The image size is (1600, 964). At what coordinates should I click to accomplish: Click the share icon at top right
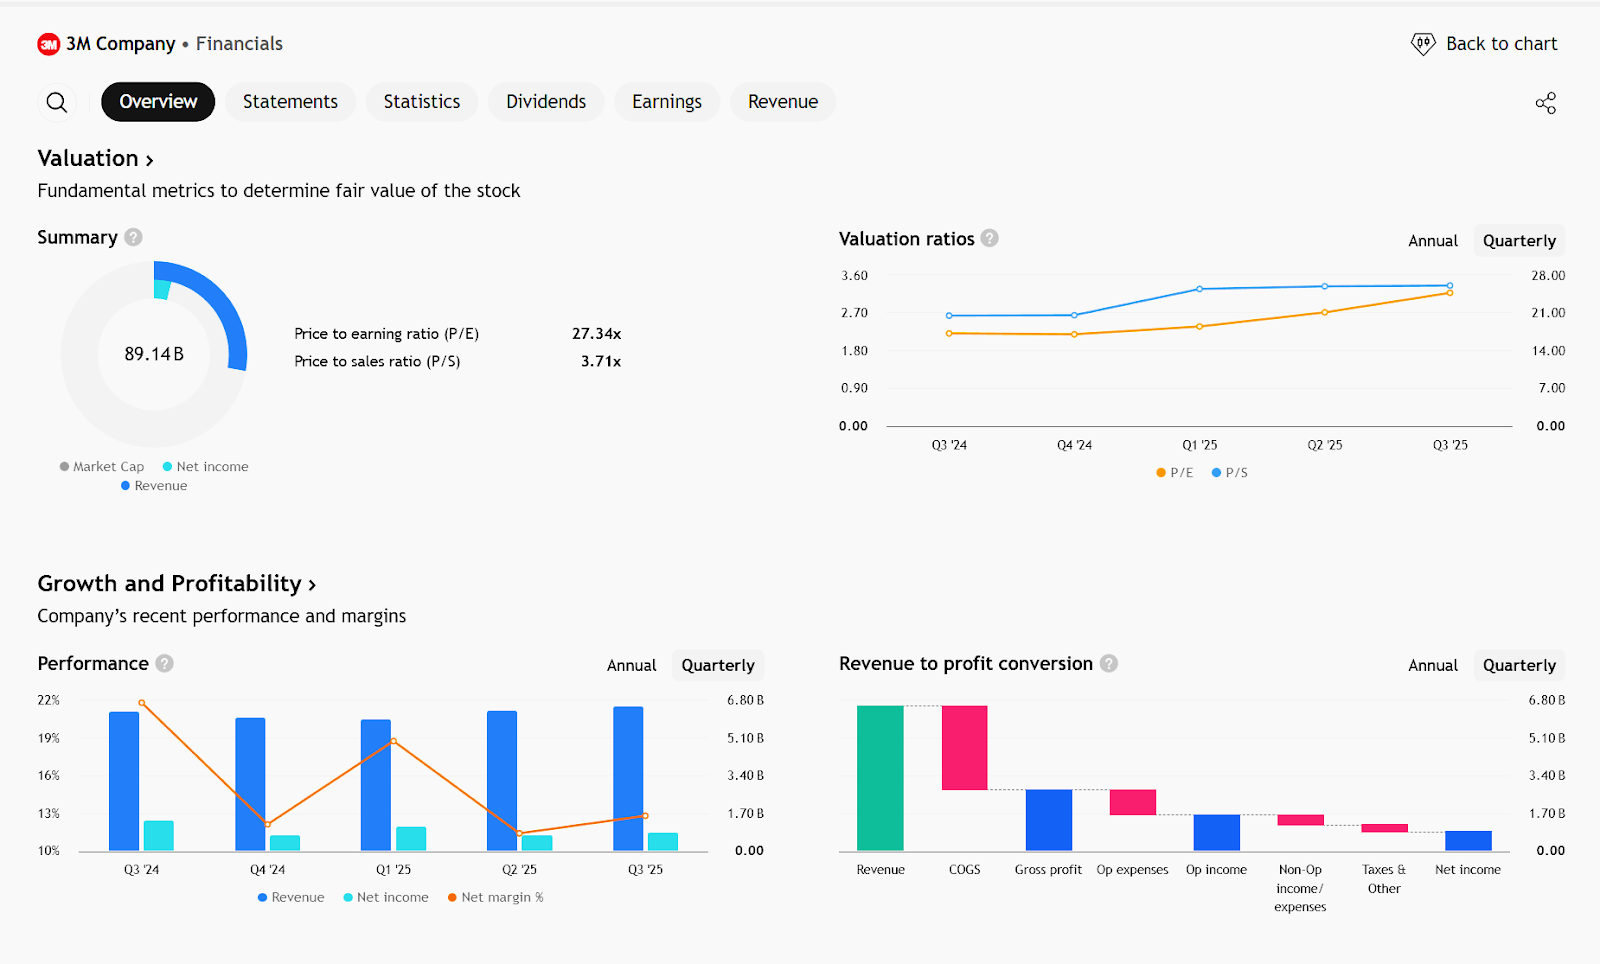tap(1545, 103)
